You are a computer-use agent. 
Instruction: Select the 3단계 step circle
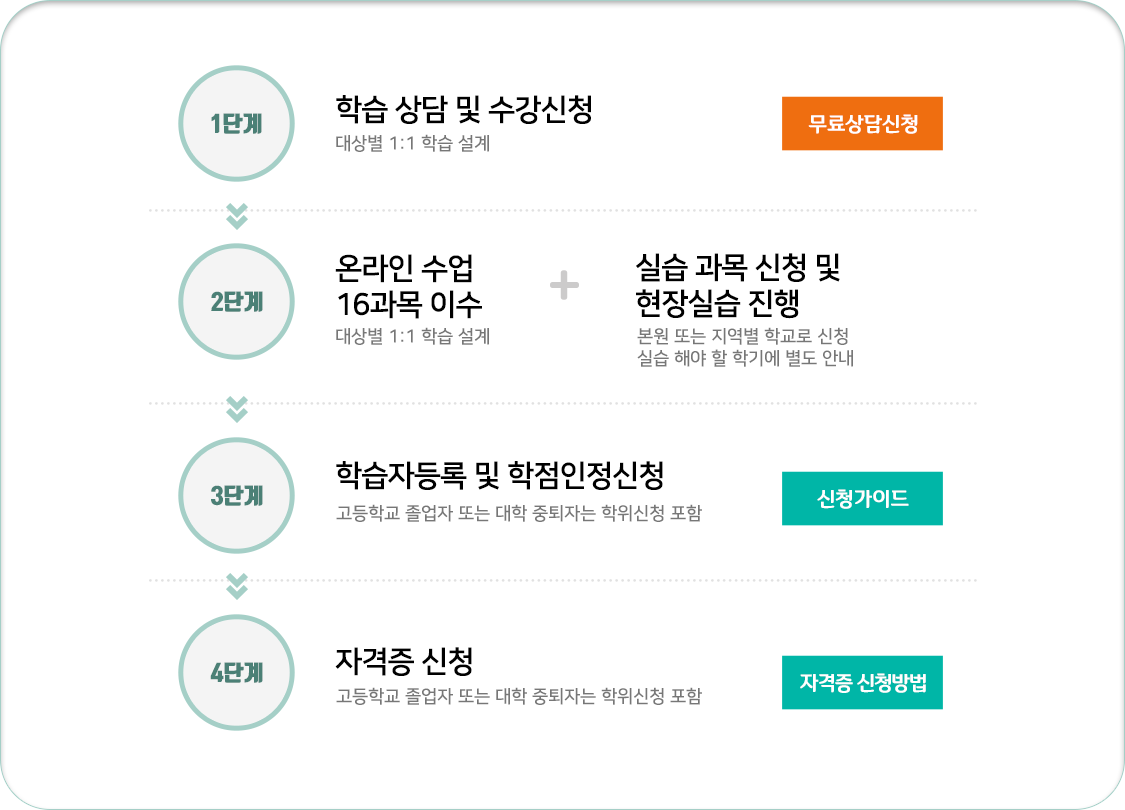[x=236, y=495]
